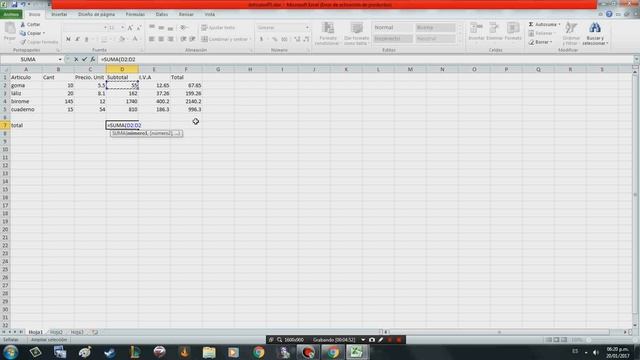The height and width of the screenshot is (360, 640).
Task: Decrease font size with the small A icon
Action: click(x=139, y=28)
